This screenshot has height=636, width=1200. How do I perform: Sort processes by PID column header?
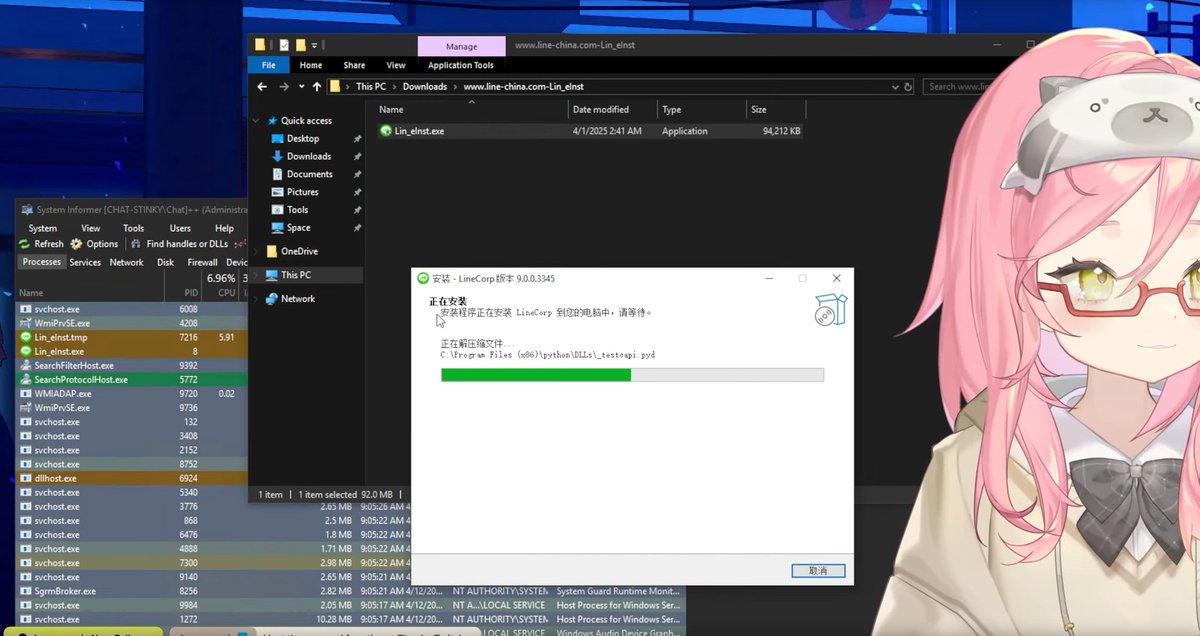191,293
